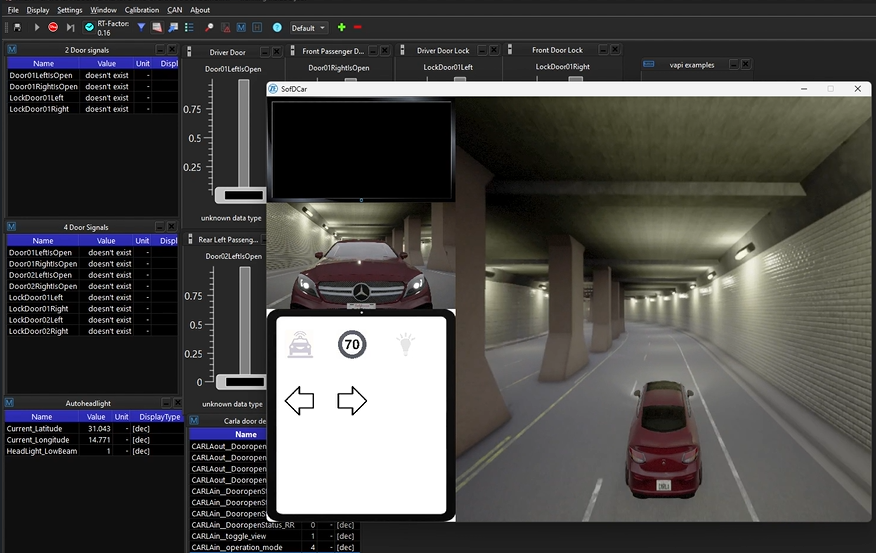Click the red minus icon

point(358,27)
